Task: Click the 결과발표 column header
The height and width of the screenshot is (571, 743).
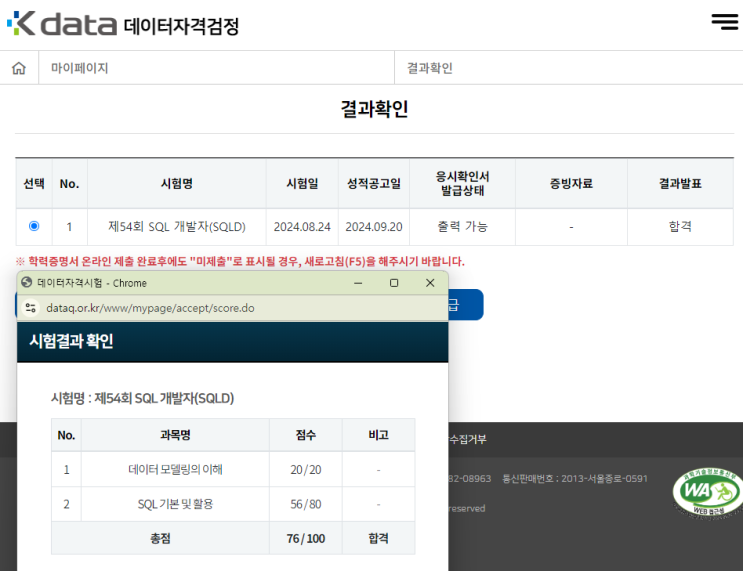Action: pos(680,183)
